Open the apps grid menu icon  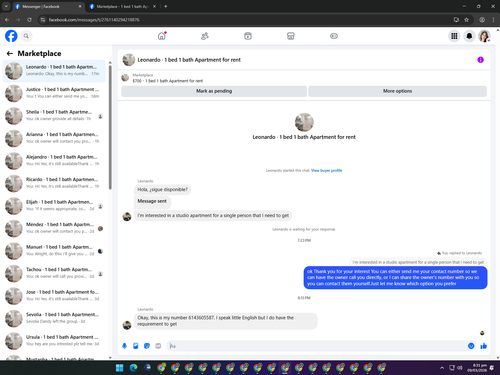[454, 36]
